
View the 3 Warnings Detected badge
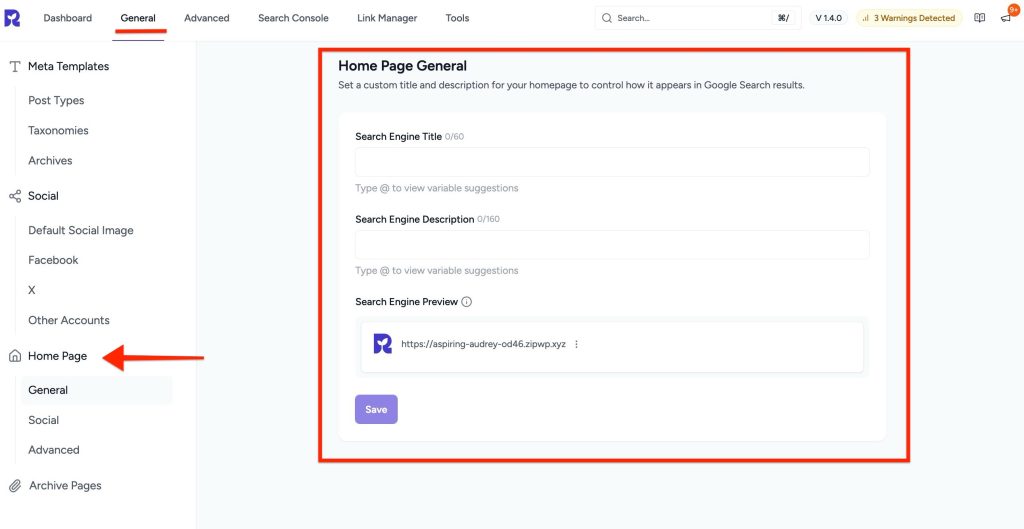click(908, 18)
